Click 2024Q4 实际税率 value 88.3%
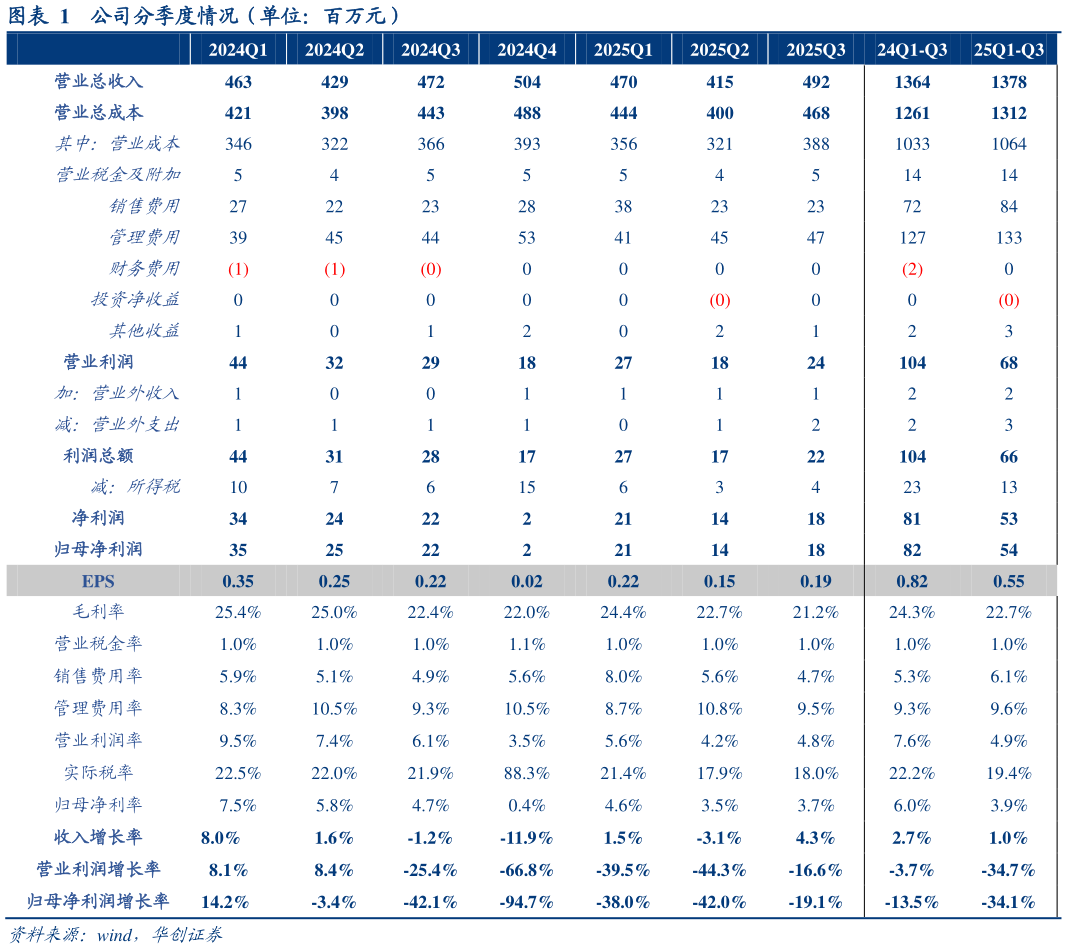Screen dimensions: 1067x949 [527, 773]
